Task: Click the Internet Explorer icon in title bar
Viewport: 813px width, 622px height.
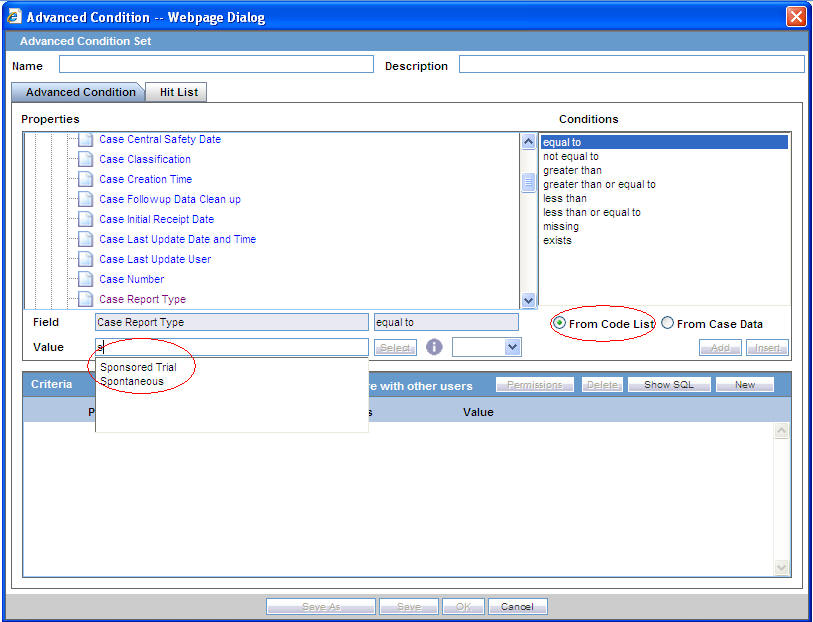Action: (x=13, y=17)
